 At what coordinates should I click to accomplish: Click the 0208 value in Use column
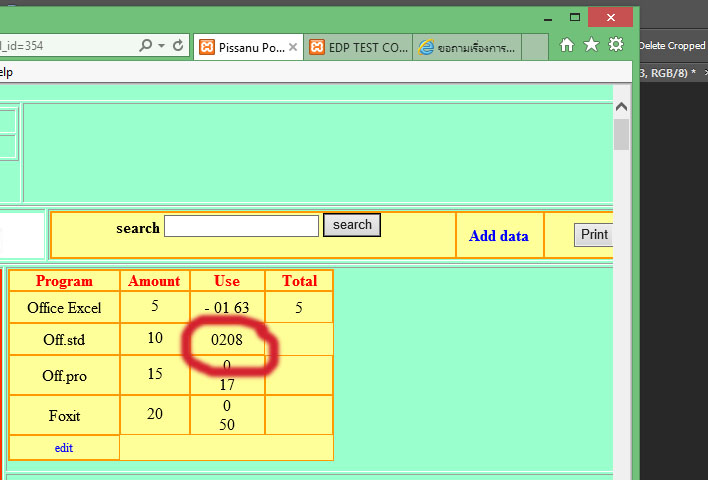(x=227, y=340)
